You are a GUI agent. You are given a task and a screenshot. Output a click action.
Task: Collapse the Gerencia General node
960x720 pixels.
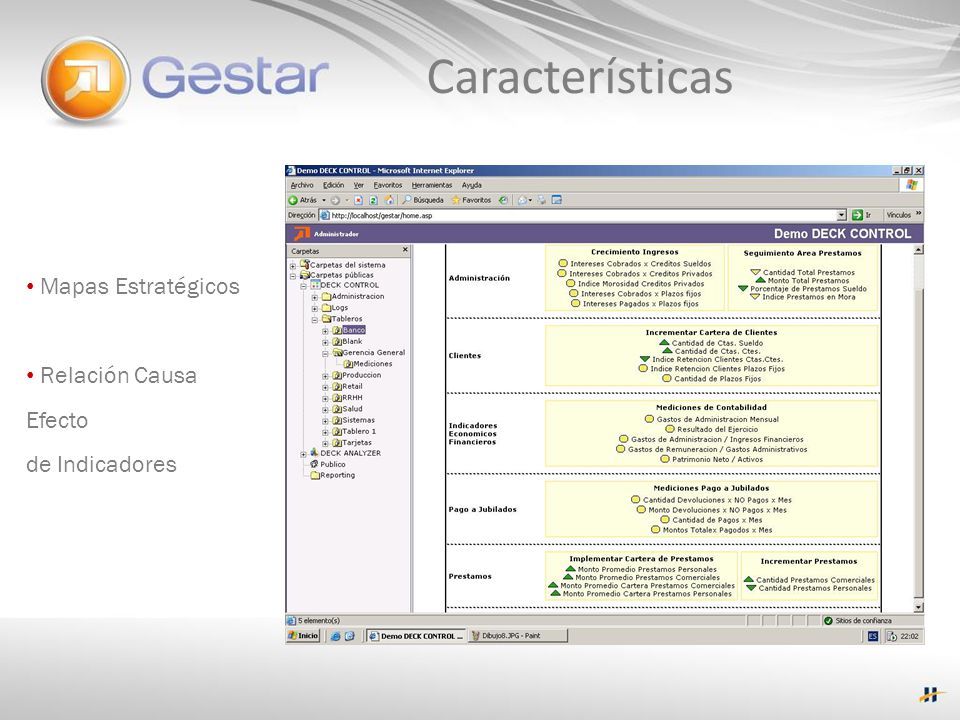(326, 354)
